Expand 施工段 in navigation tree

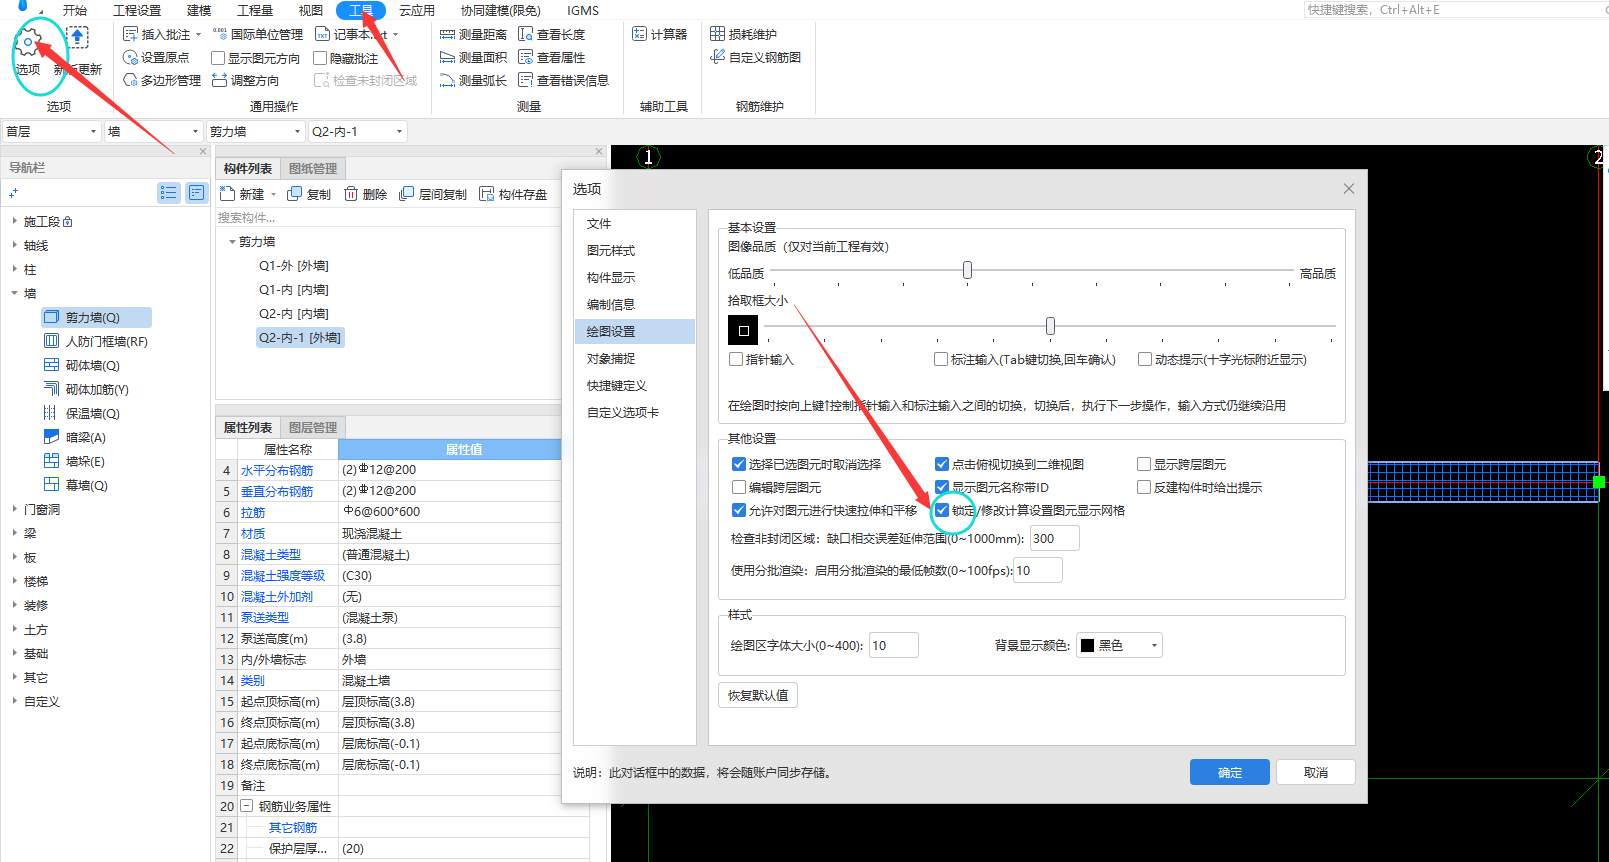(14, 221)
